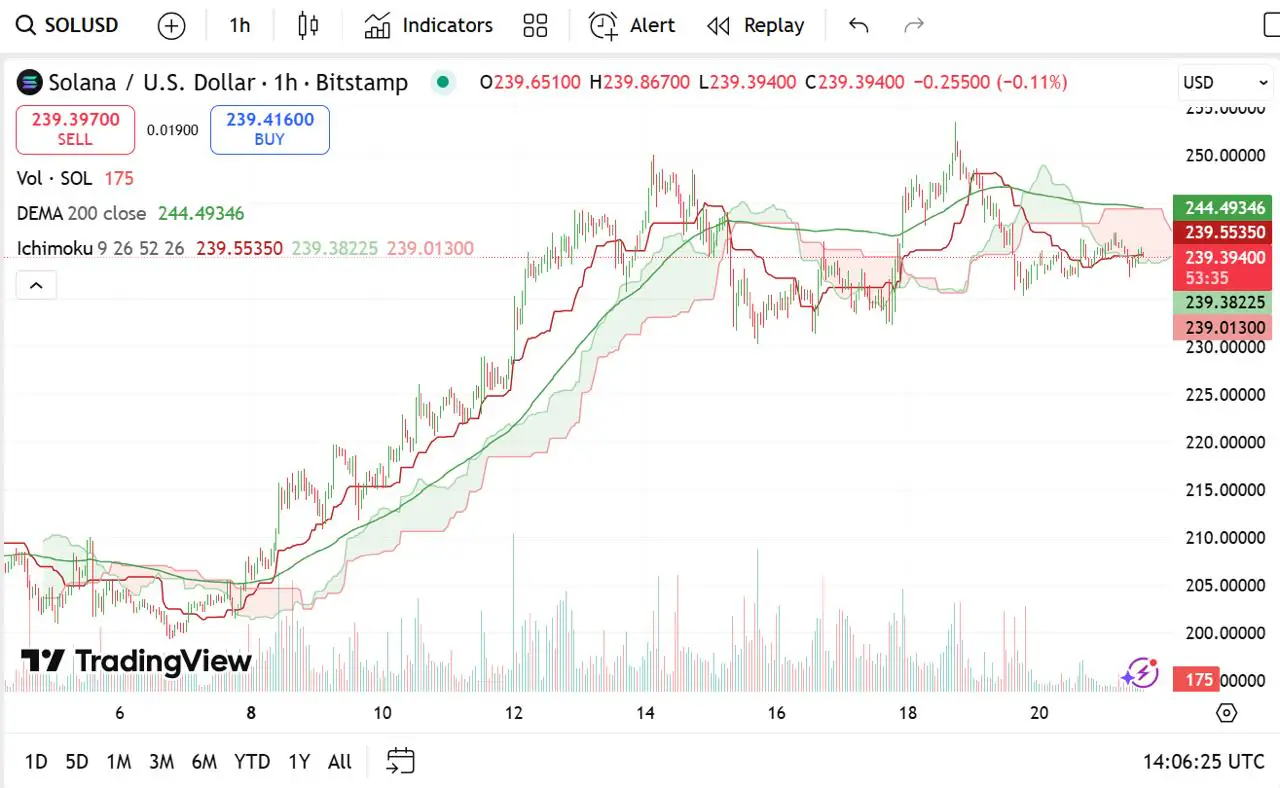Redo the last chart action
1280x788 pixels.
pos(913,25)
